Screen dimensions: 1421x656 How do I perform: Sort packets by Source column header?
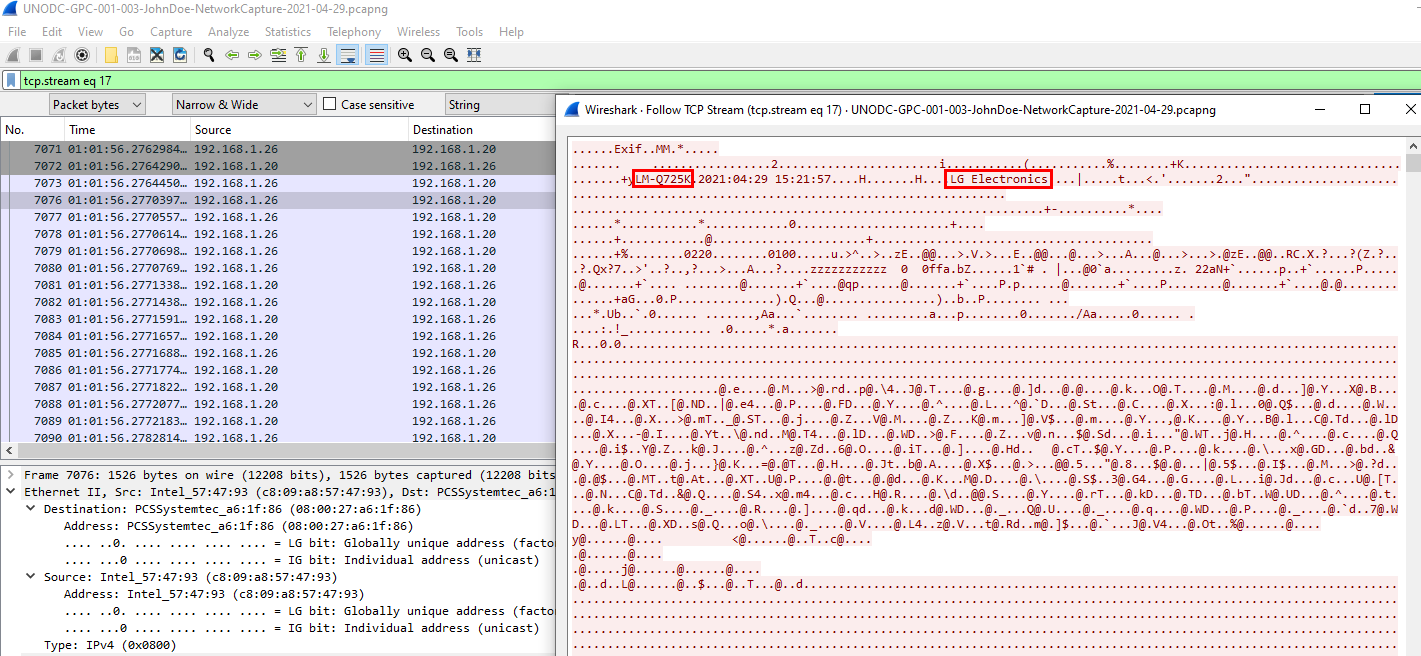point(213,130)
